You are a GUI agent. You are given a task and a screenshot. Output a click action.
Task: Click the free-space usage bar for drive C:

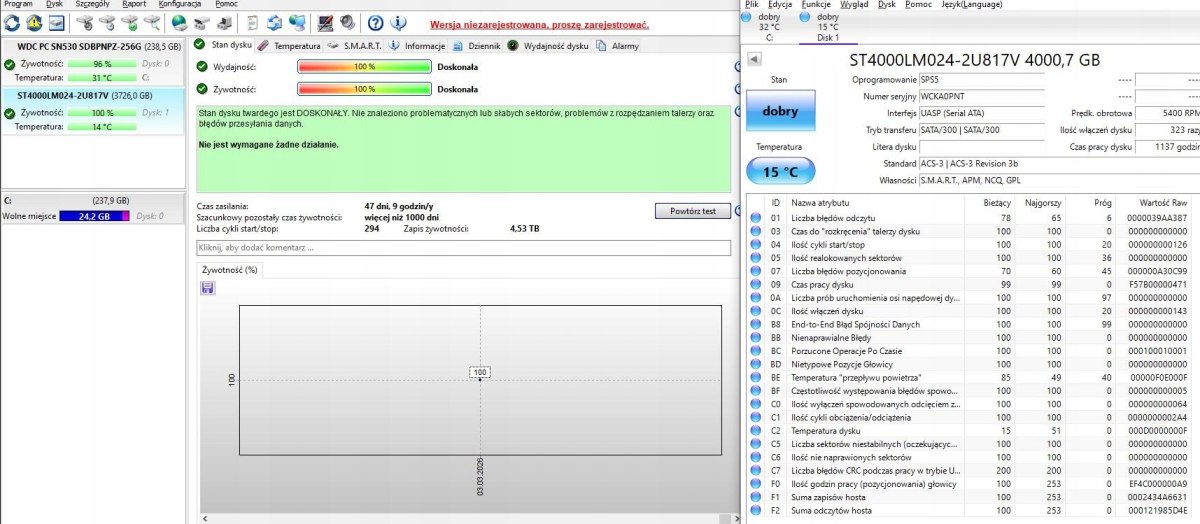click(x=94, y=216)
